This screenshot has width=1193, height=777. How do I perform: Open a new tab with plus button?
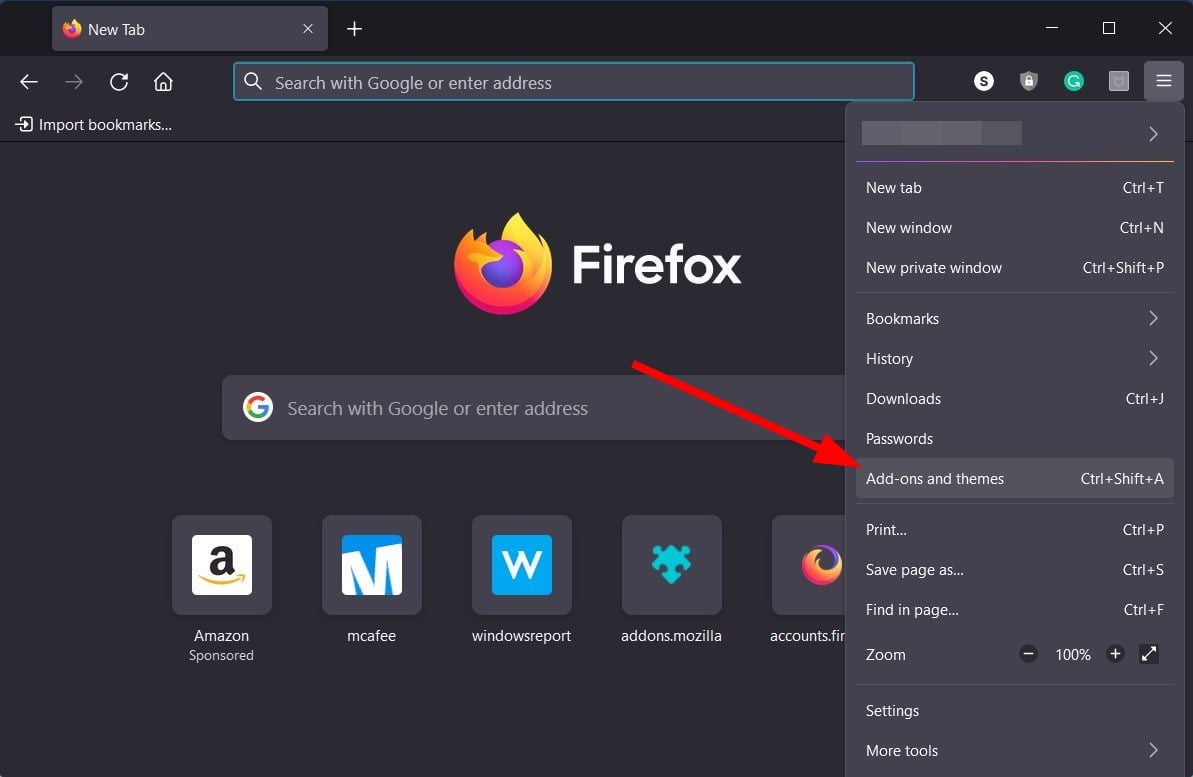click(x=354, y=29)
